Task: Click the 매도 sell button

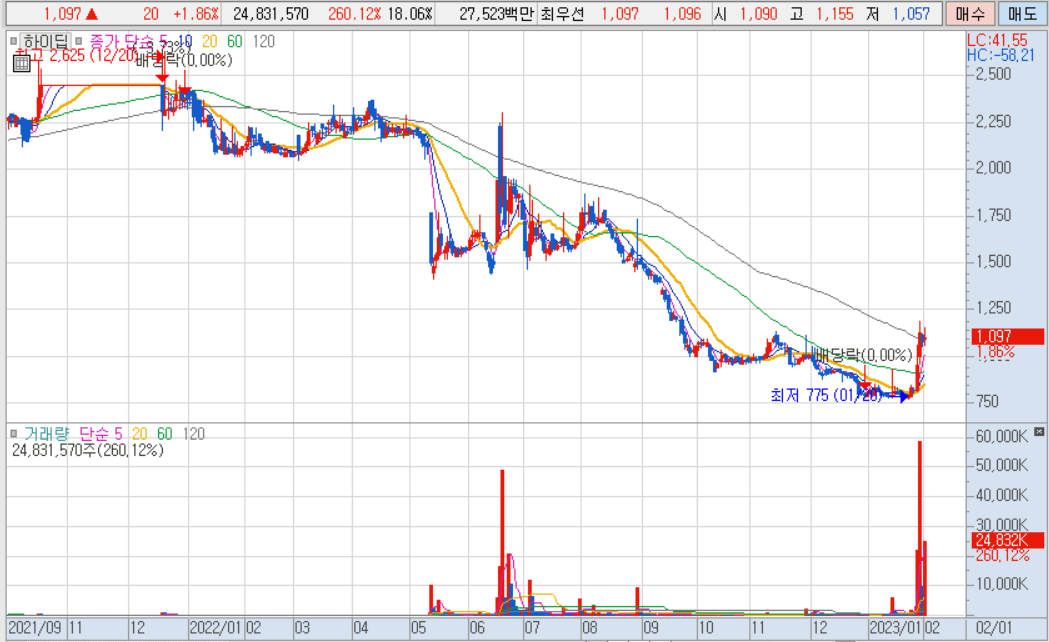Action: pos(1022,13)
